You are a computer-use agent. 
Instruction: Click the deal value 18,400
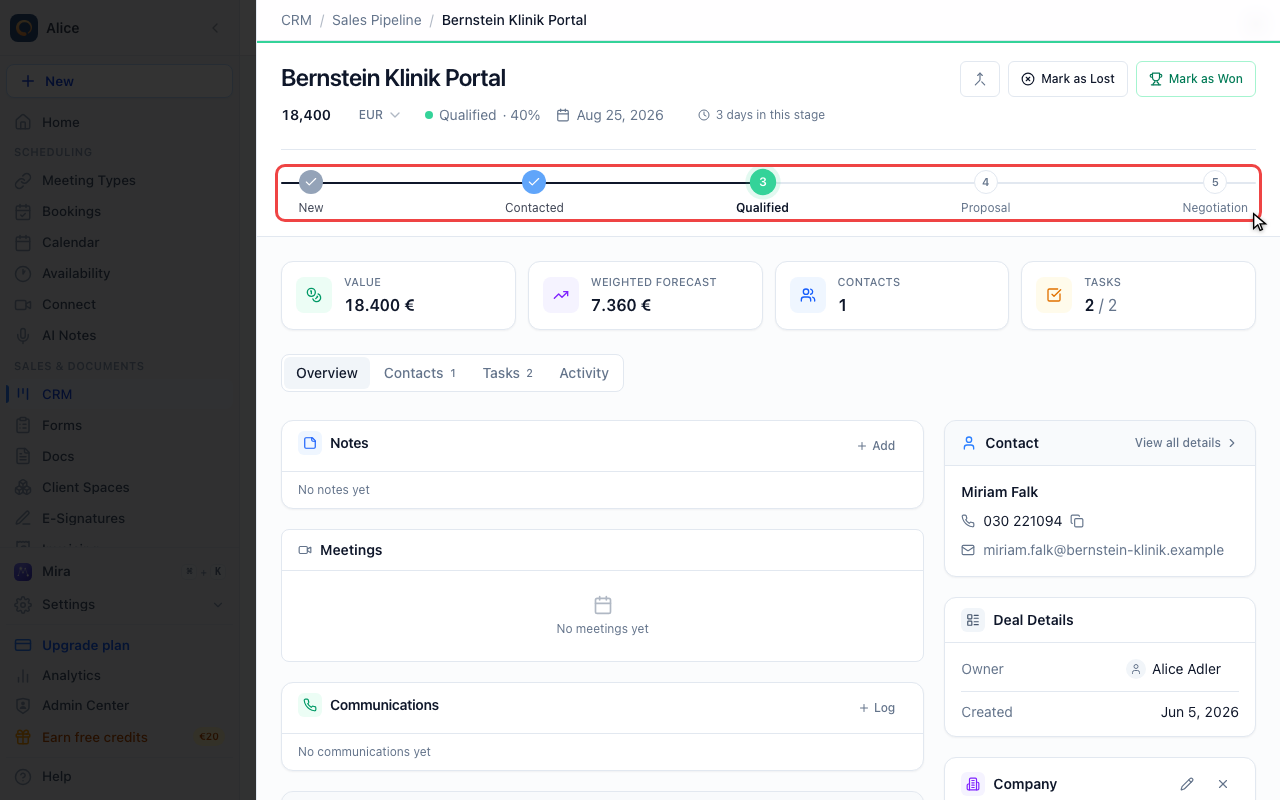tap(306, 115)
